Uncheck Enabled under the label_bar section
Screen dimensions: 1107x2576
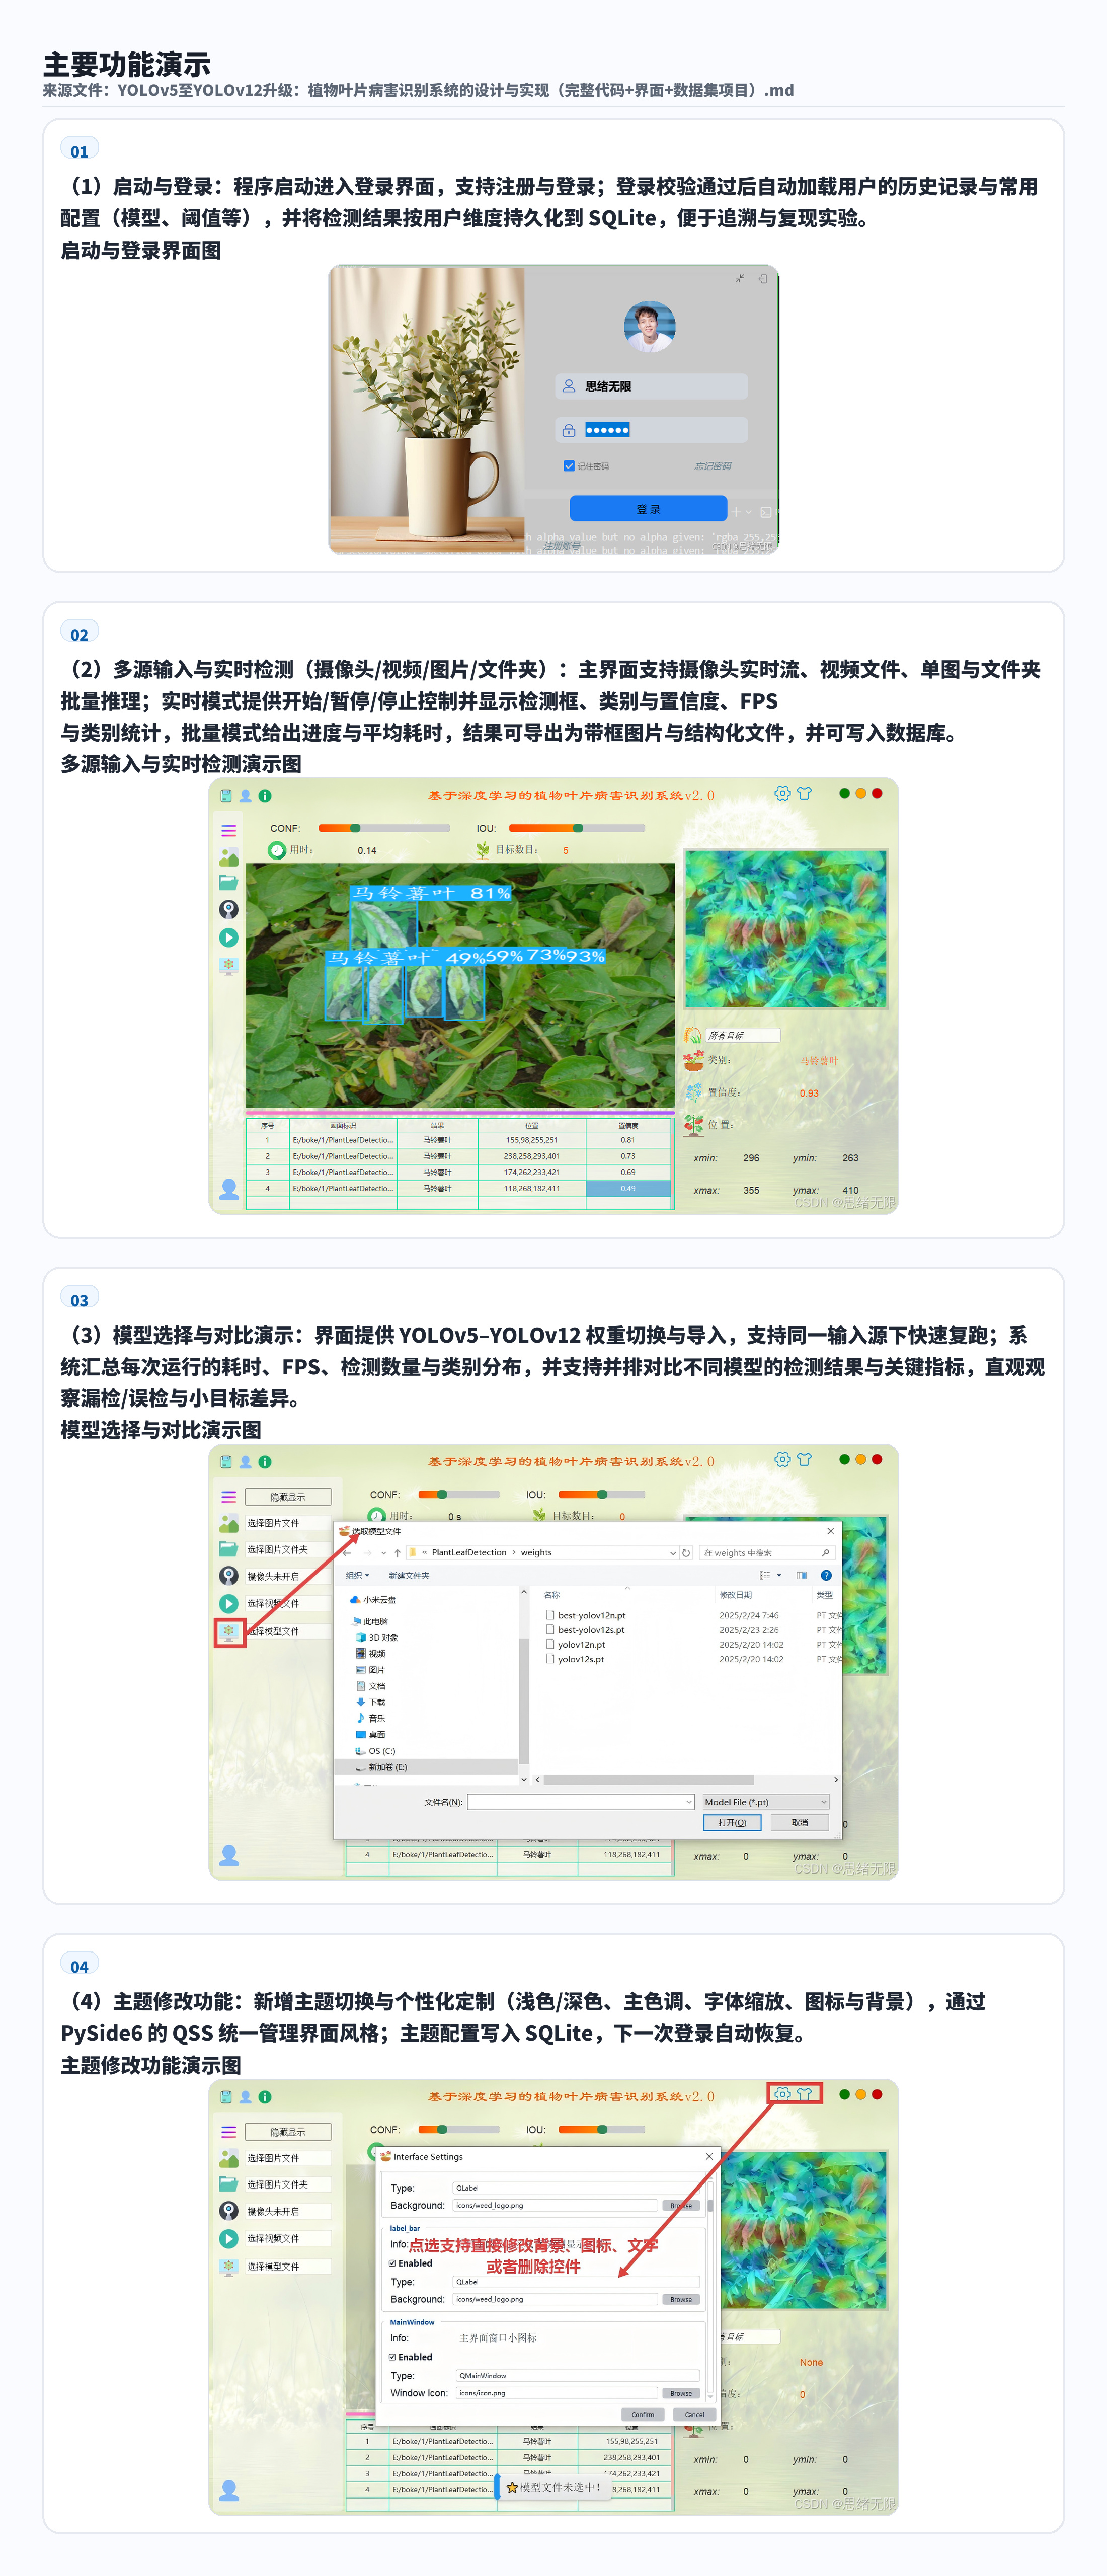[x=392, y=2263]
